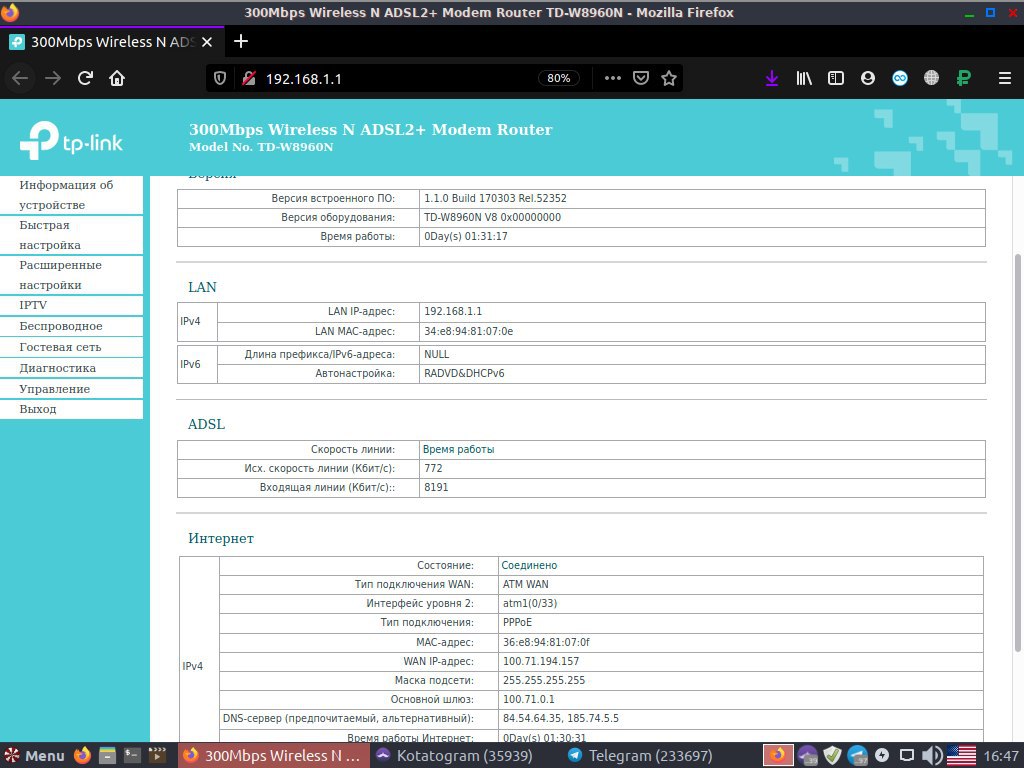The width and height of the screenshot is (1024, 768).
Task: Click LAN MAC 34:e8:94:81:07:0e value
Action: (x=468, y=332)
